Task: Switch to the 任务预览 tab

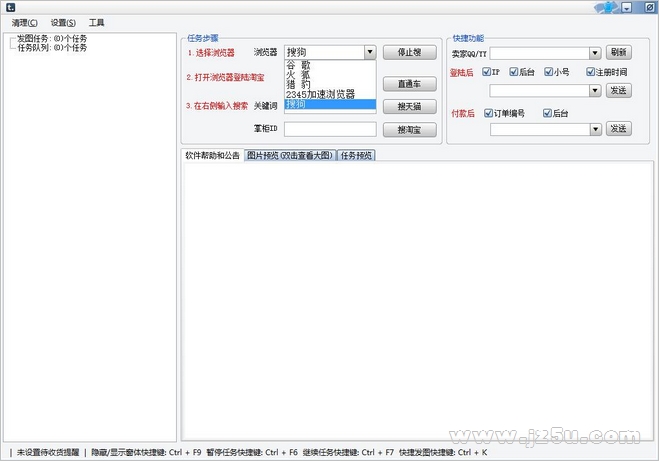Action: pyautogui.click(x=356, y=156)
